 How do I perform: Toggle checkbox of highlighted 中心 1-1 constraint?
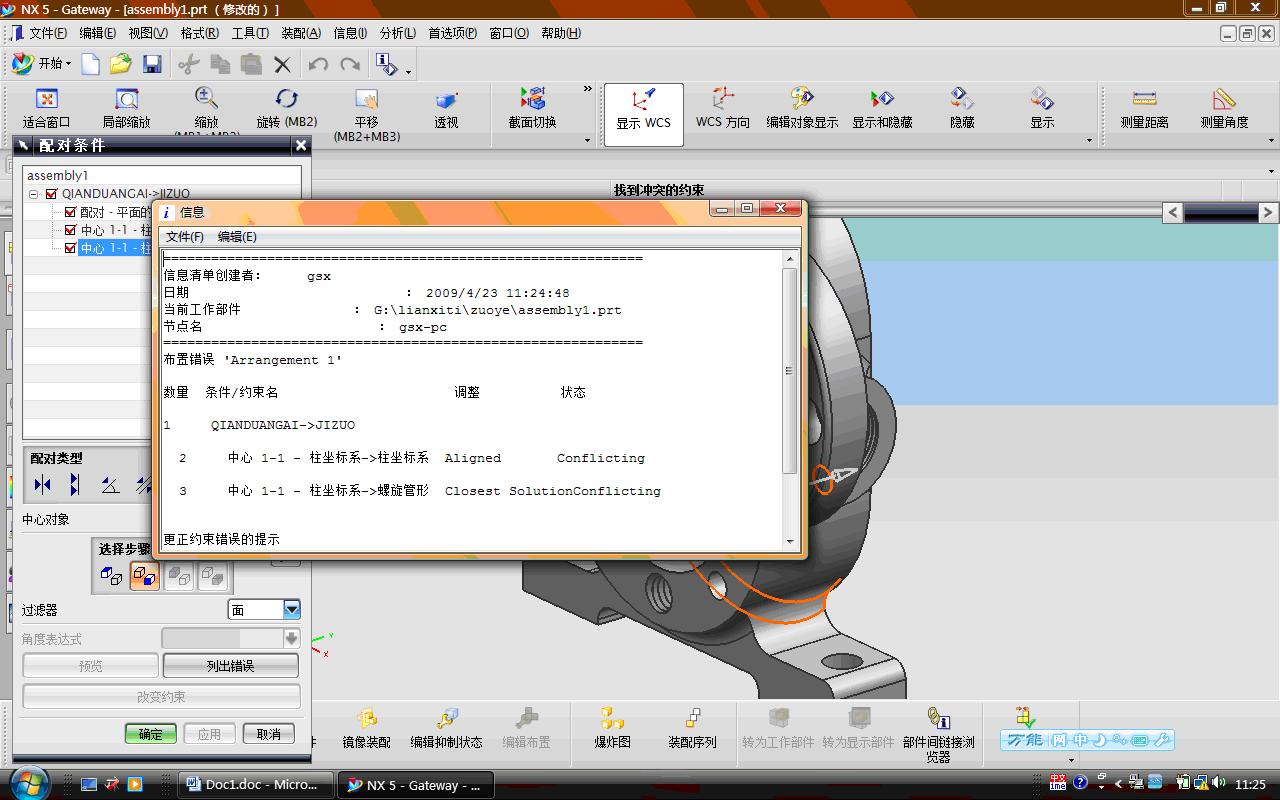70,248
